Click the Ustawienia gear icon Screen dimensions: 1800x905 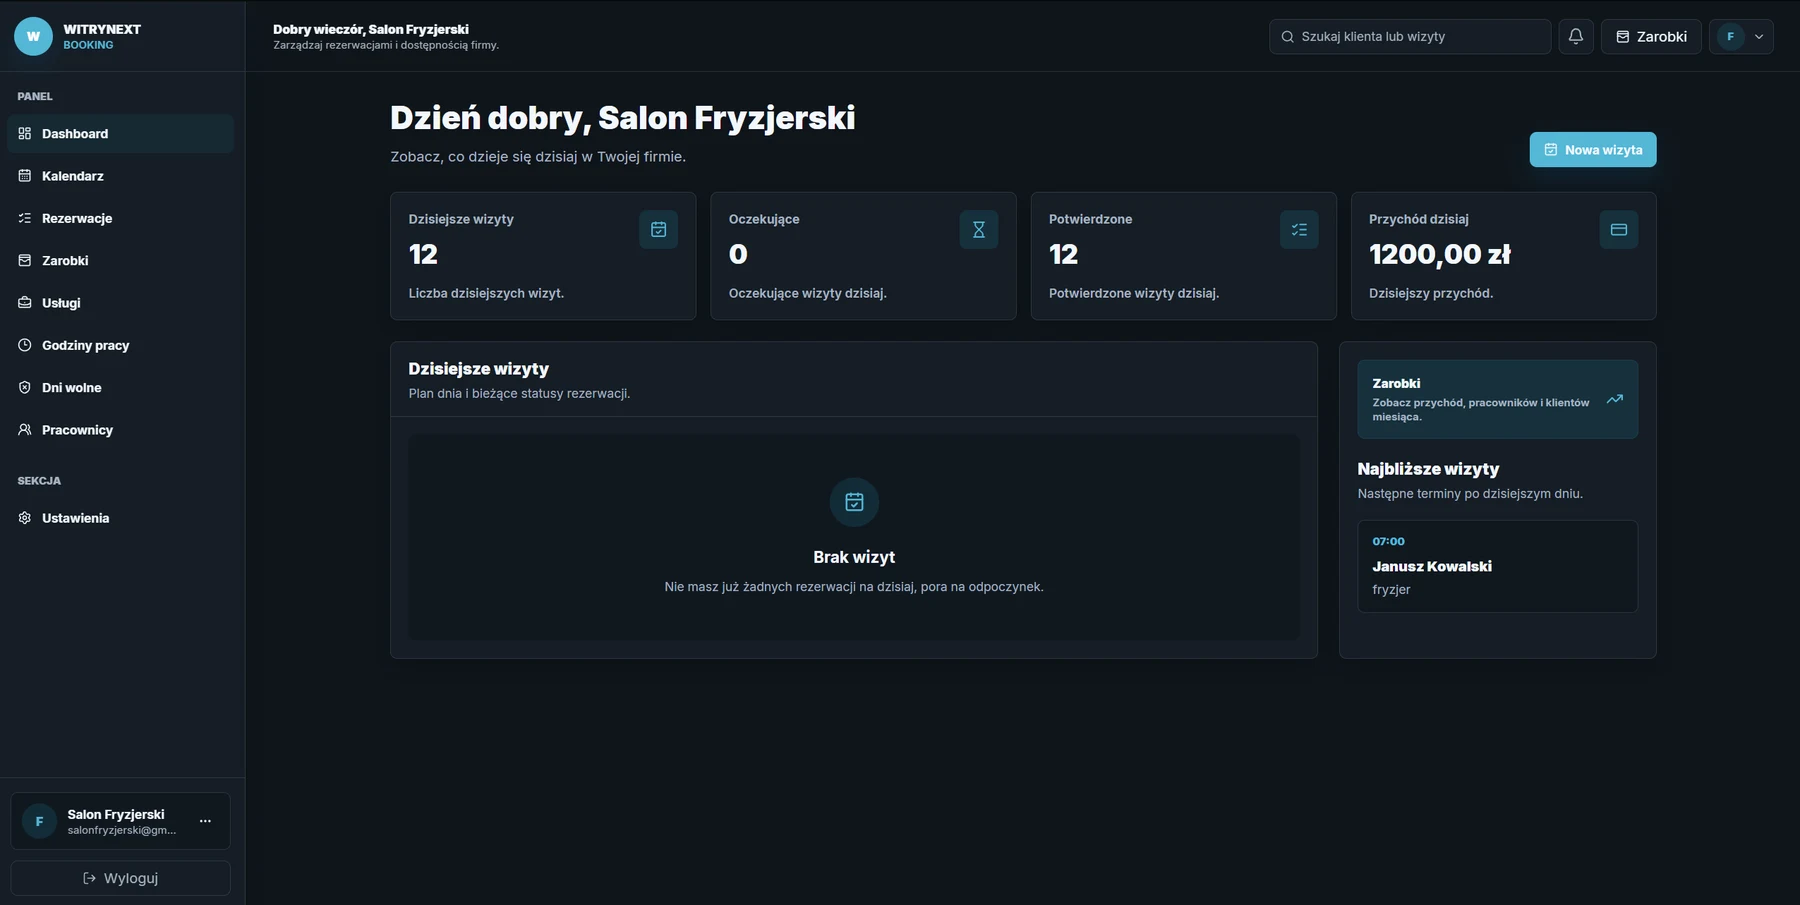click(25, 518)
